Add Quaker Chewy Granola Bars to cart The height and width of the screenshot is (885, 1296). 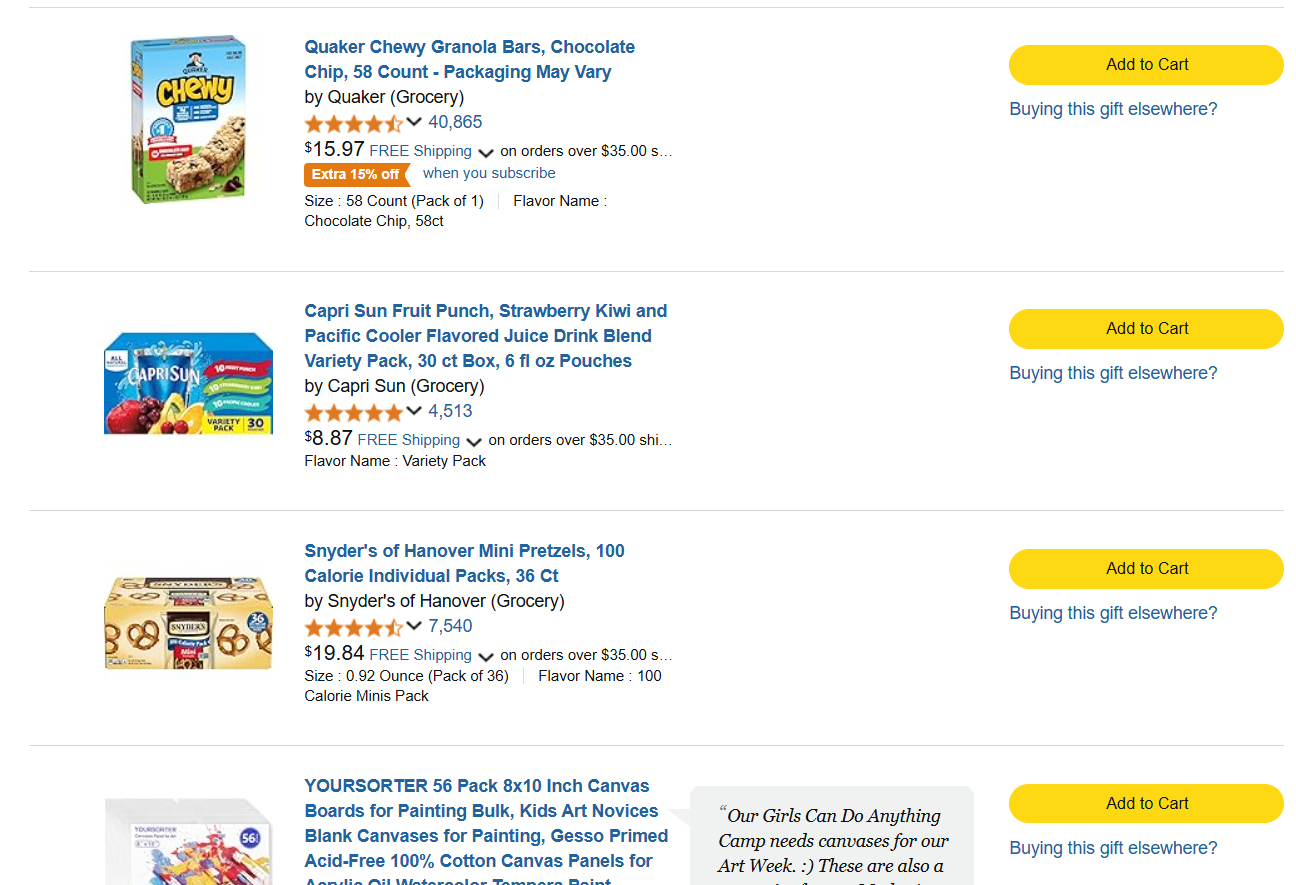[x=1146, y=65]
